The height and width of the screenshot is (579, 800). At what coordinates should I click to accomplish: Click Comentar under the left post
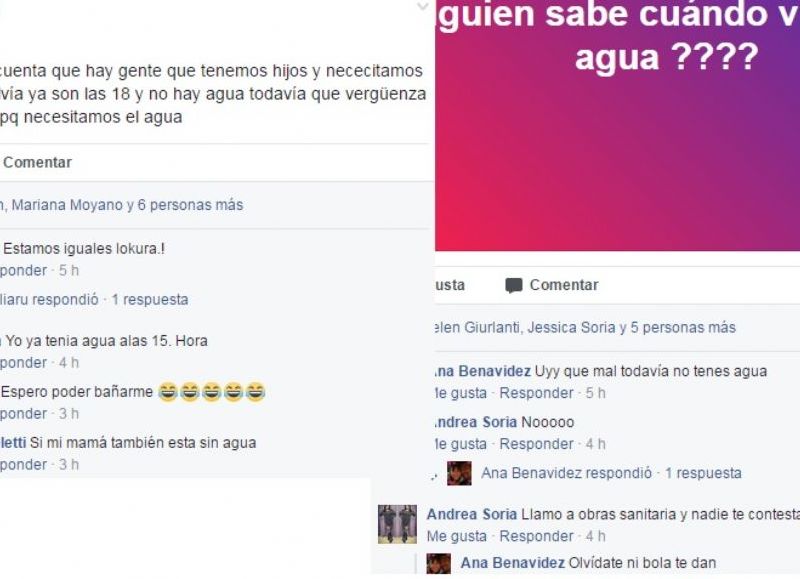pyautogui.click(x=37, y=162)
